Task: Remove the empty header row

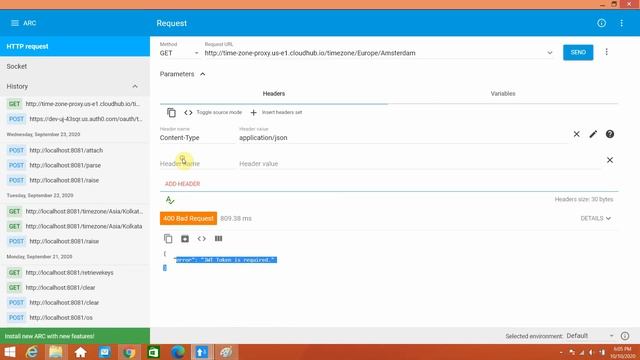Action: 610,160
